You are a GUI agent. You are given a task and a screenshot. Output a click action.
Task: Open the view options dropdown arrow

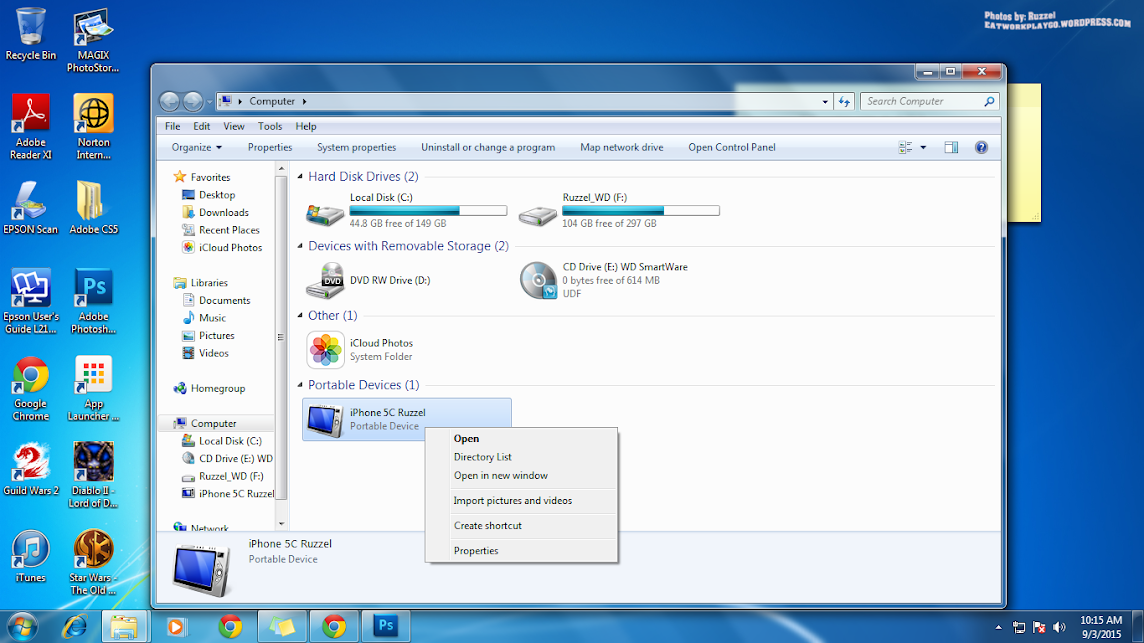tap(923, 147)
